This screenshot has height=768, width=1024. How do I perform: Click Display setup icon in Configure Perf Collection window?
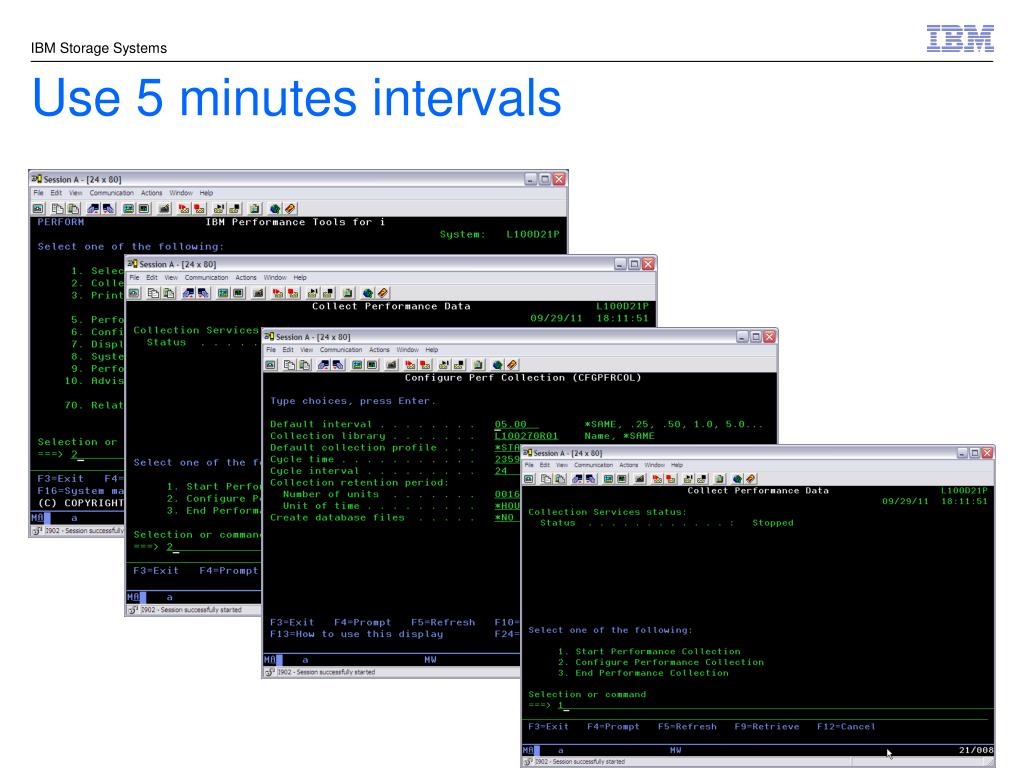[x=357, y=365]
